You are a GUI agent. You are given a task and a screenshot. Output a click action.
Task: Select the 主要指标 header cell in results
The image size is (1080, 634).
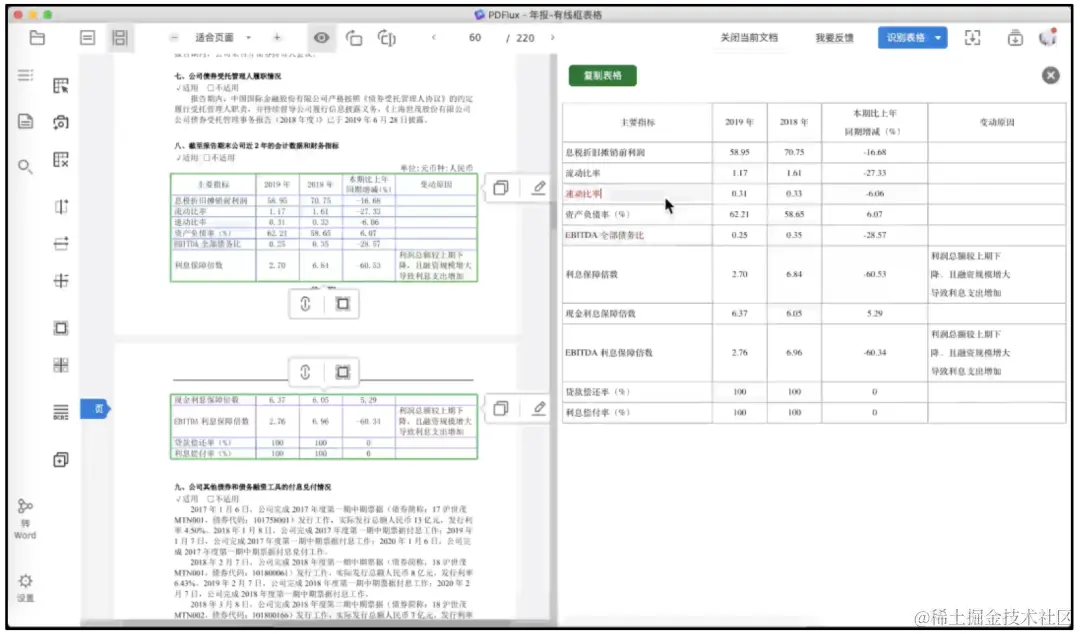(638, 123)
